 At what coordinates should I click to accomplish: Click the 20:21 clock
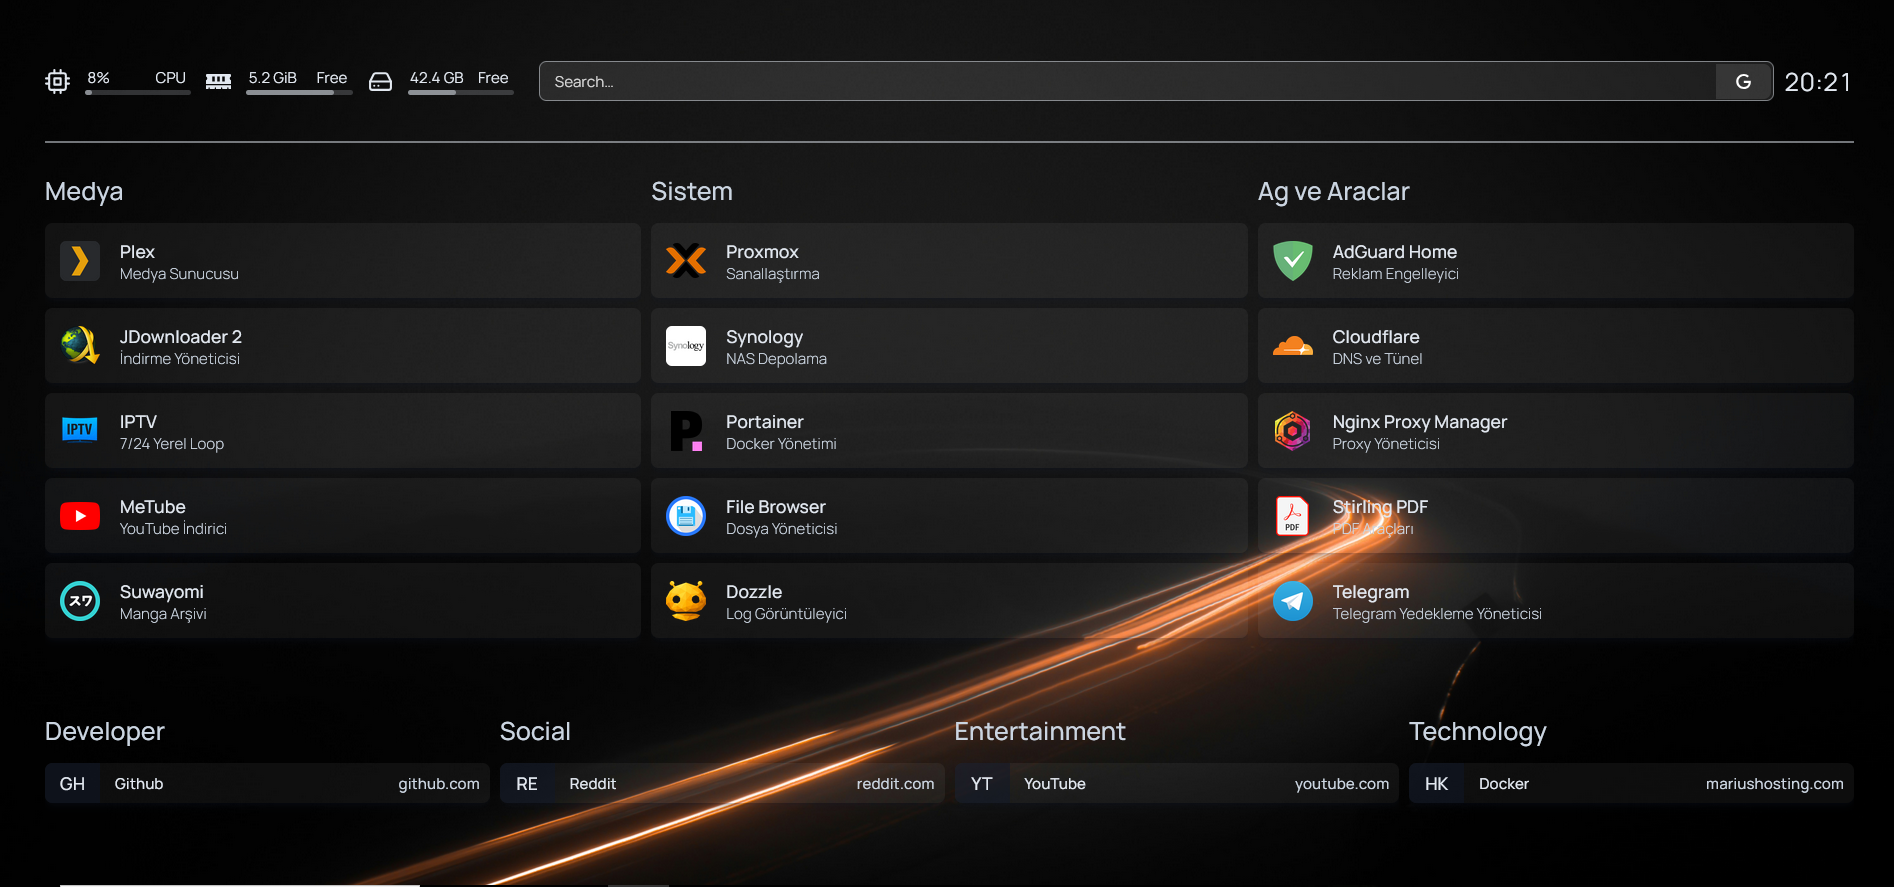pos(1818,82)
